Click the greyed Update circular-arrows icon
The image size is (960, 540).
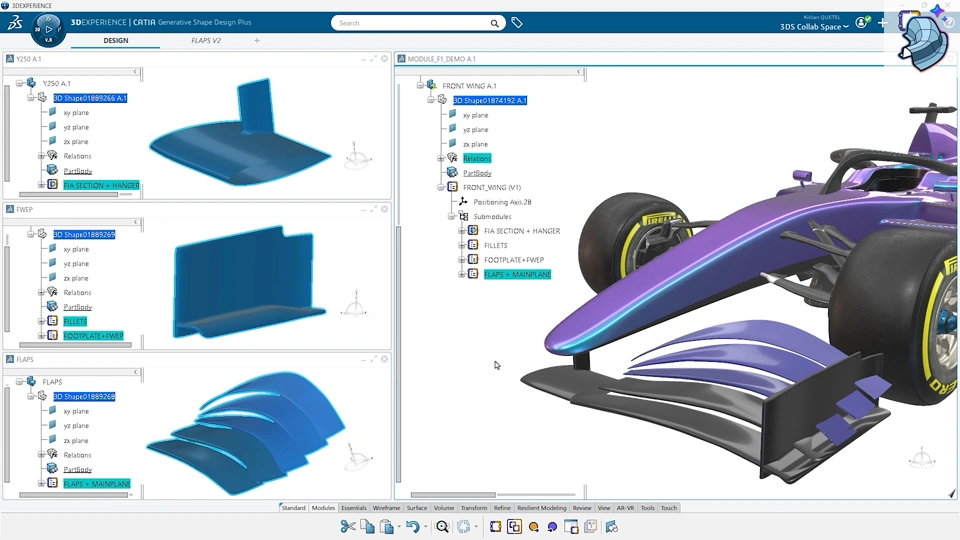click(x=463, y=527)
